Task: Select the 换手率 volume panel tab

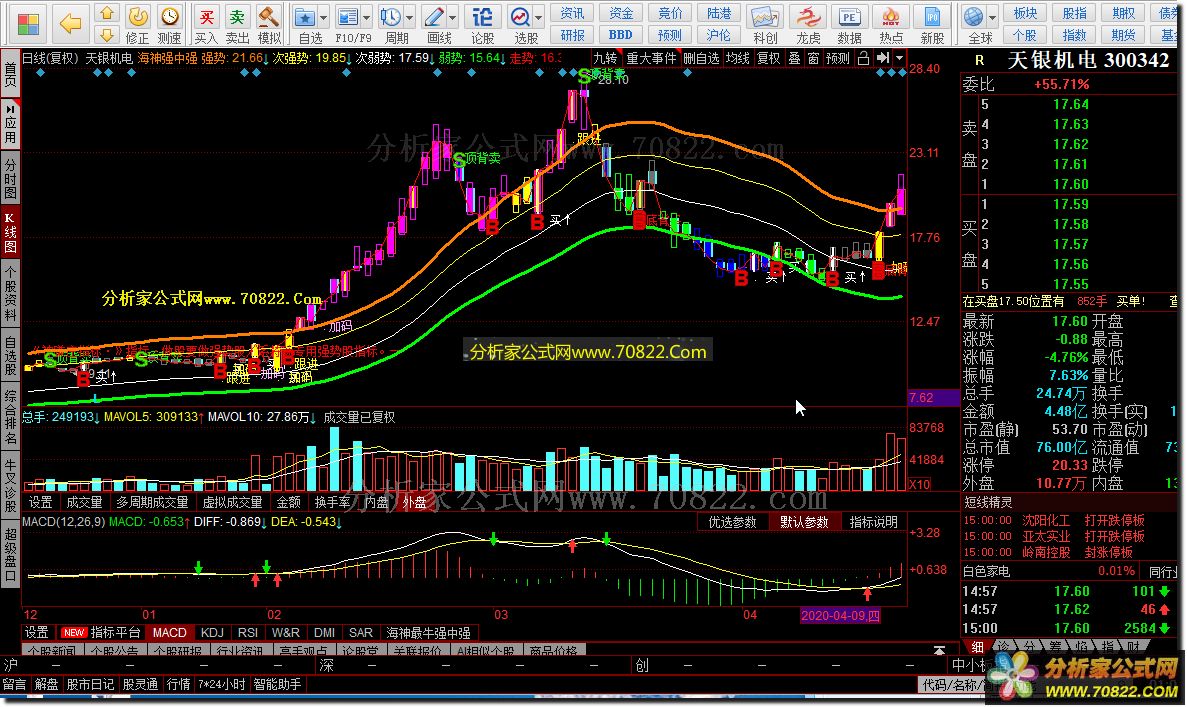Action: coord(332,502)
